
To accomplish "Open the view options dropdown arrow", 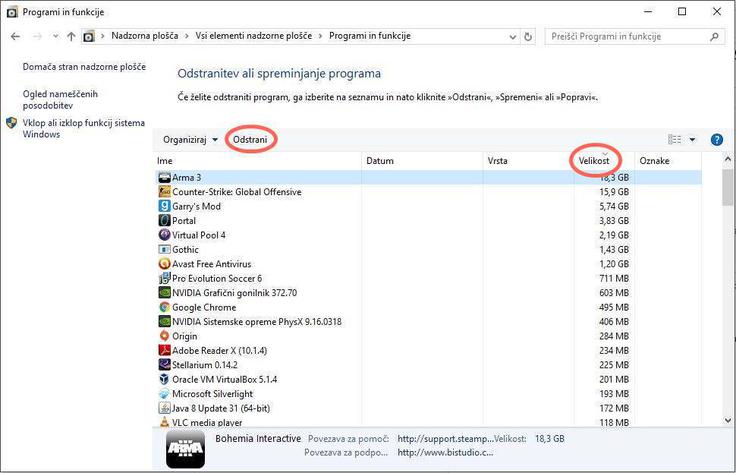I will (x=692, y=139).
